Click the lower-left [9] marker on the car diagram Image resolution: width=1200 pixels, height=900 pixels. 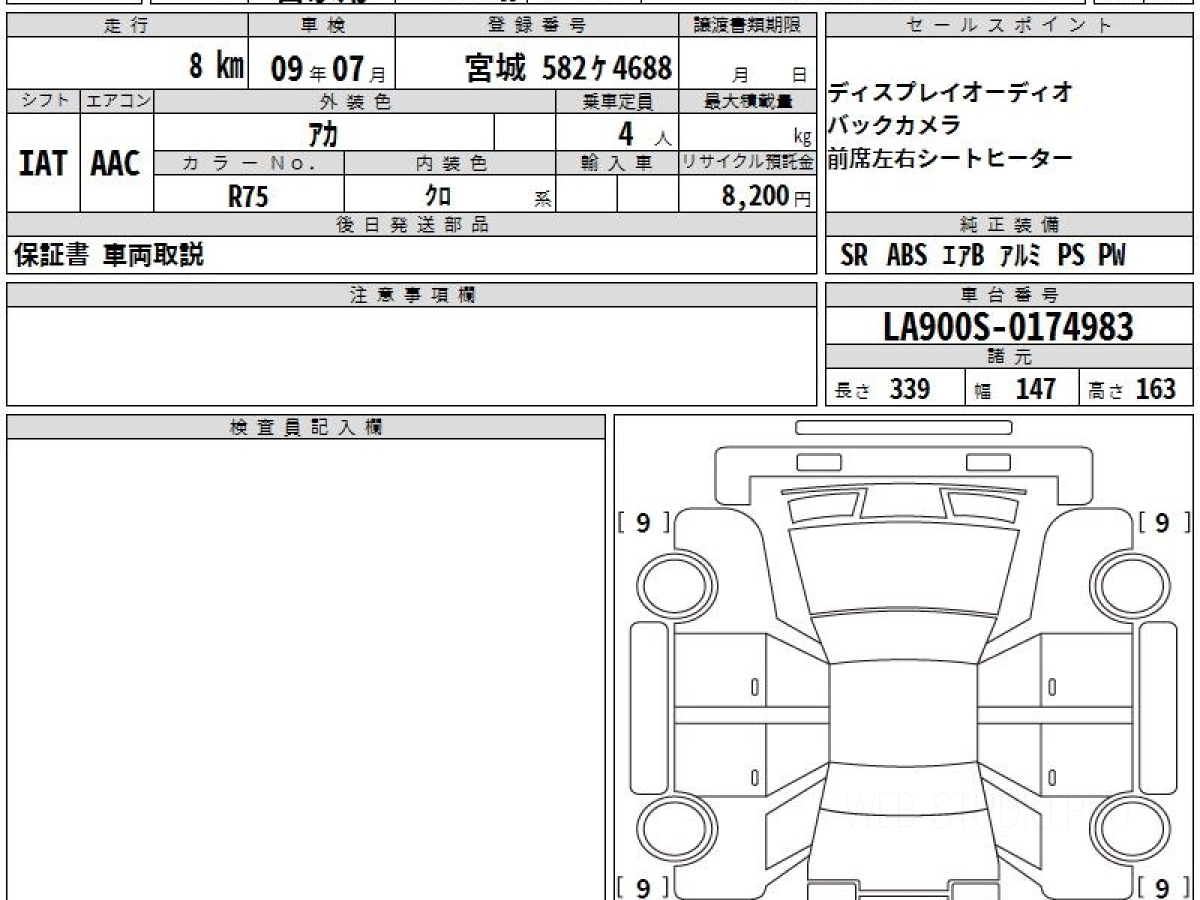click(x=643, y=888)
